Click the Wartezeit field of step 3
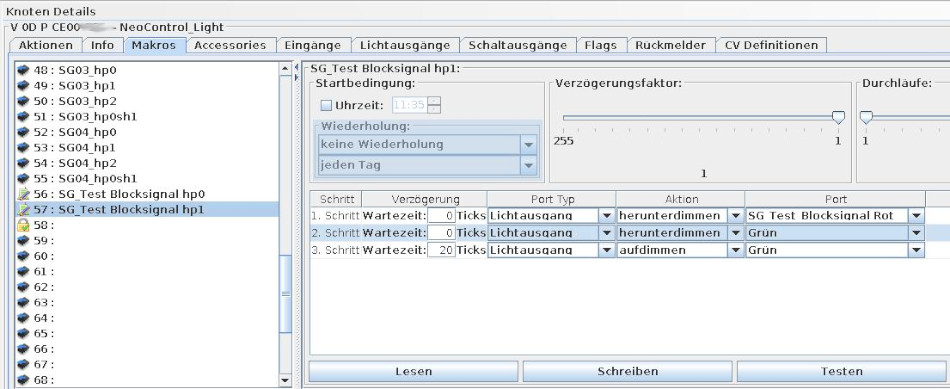This screenshot has height=389, width=950. tap(441, 250)
